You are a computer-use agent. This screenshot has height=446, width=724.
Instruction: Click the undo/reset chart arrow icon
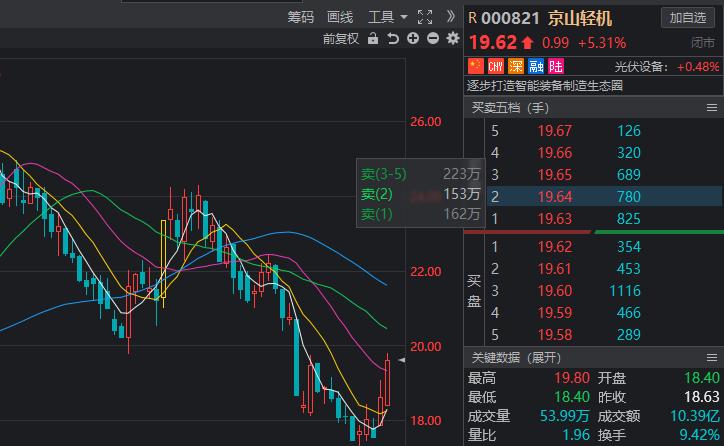coord(393,39)
